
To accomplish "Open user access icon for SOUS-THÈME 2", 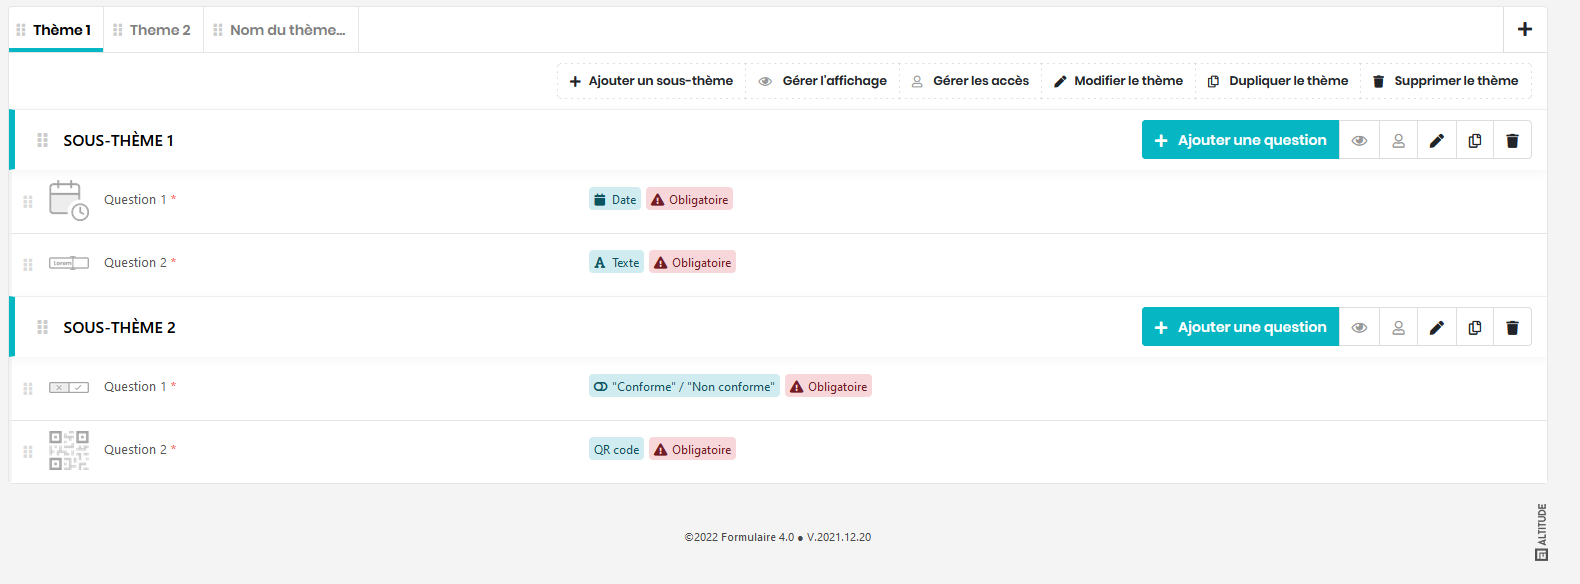I will (x=1398, y=328).
